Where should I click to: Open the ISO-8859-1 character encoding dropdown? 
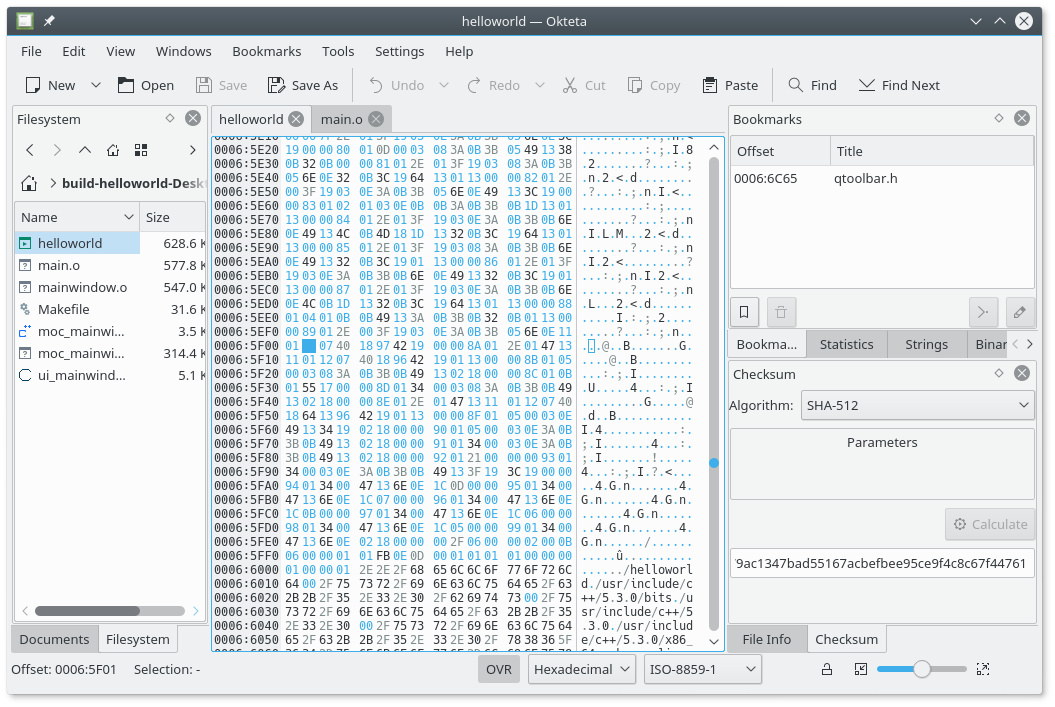pyautogui.click(x=701, y=669)
